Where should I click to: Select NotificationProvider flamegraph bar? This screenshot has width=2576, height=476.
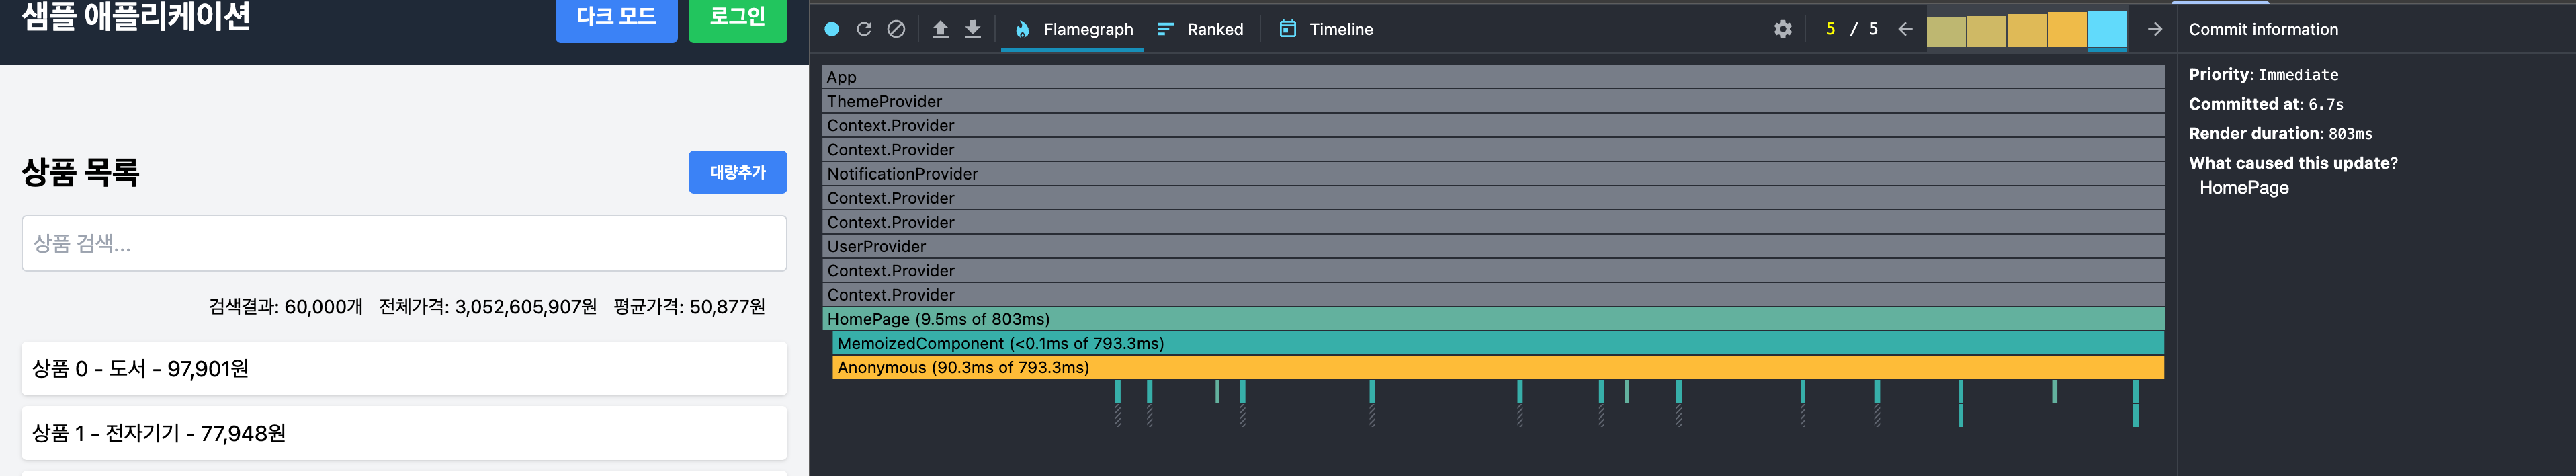click(1493, 174)
